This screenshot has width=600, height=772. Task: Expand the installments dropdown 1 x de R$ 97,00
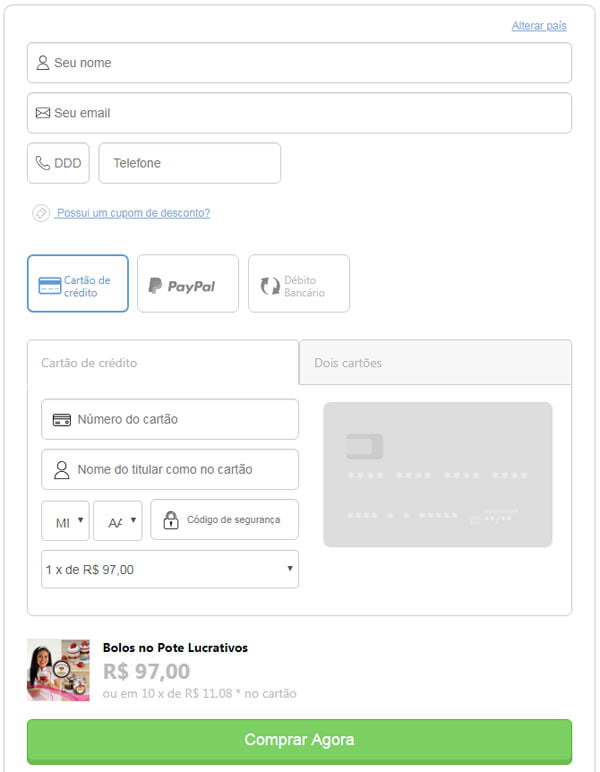tap(170, 569)
